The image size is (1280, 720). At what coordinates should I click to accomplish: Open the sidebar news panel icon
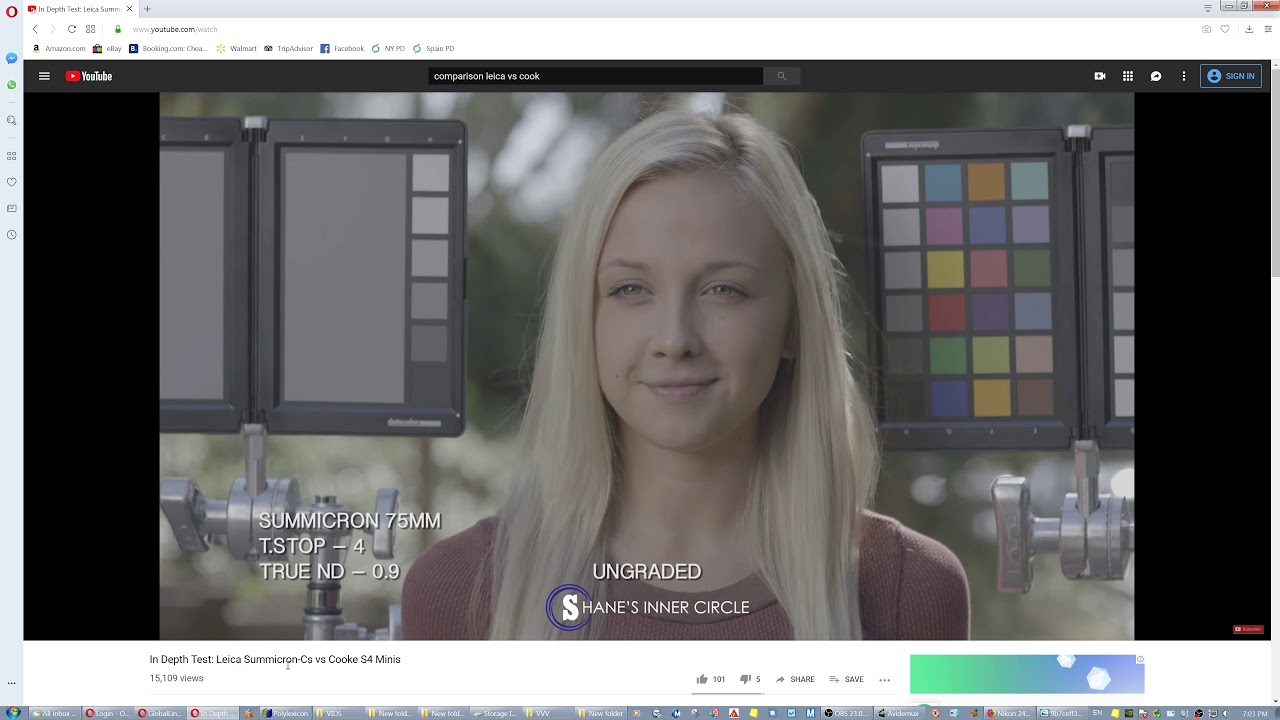[x=11, y=208]
